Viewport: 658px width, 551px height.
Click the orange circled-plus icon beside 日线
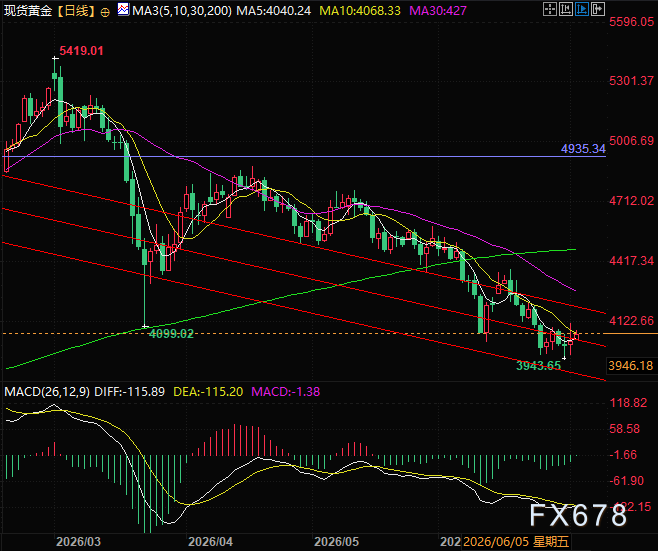click(105, 12)
